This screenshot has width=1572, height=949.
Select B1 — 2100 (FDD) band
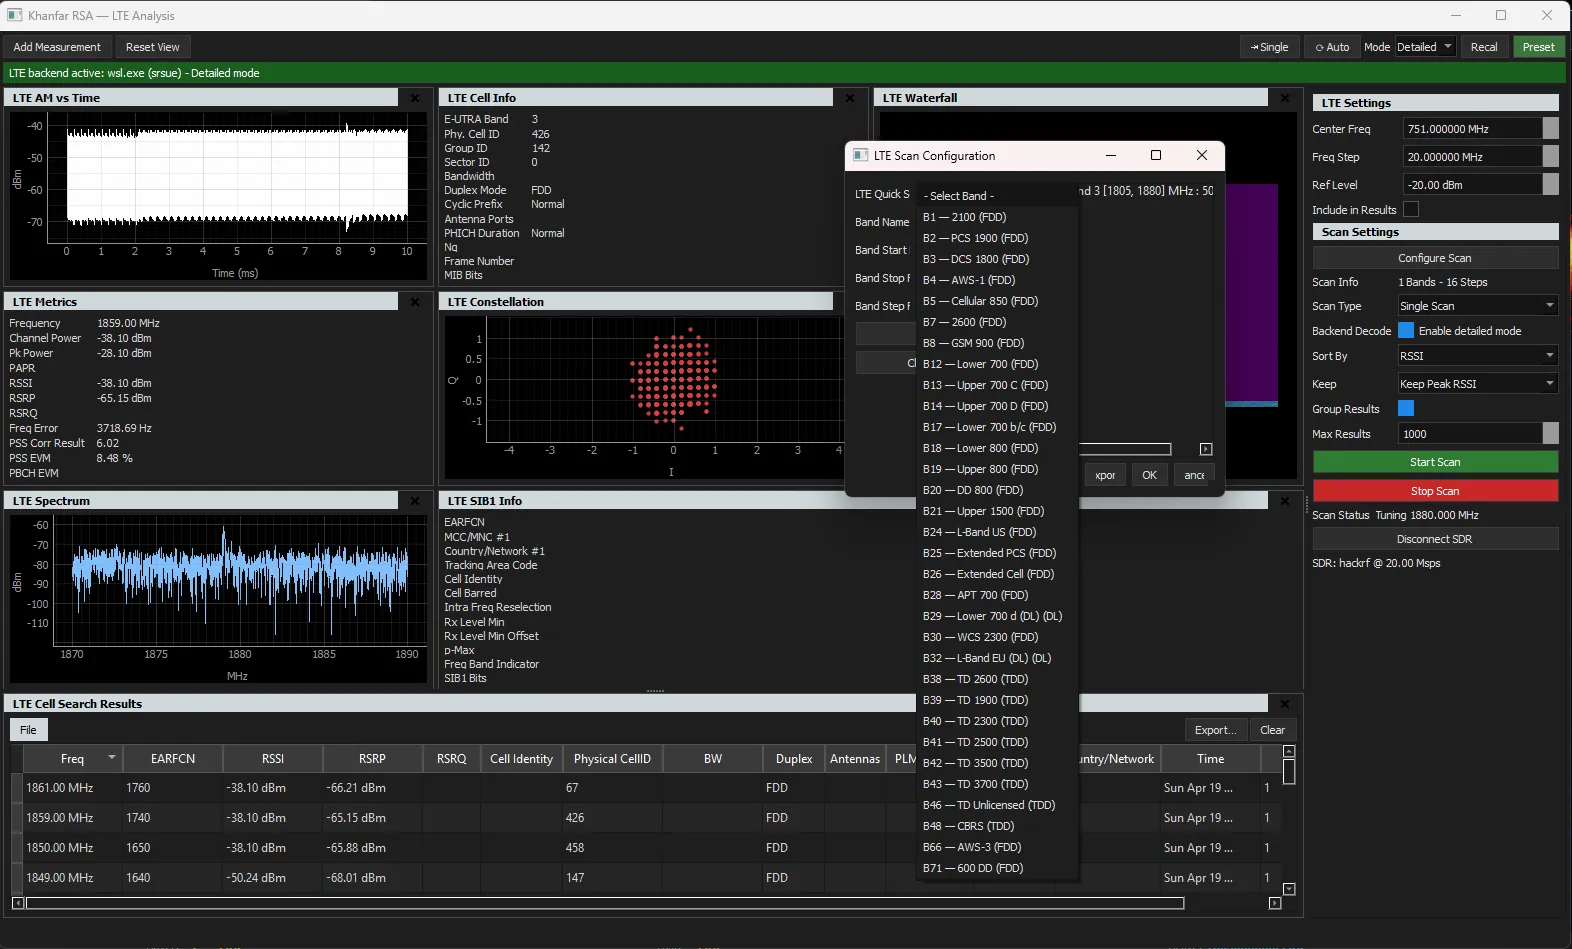click(x=998, y=217)
